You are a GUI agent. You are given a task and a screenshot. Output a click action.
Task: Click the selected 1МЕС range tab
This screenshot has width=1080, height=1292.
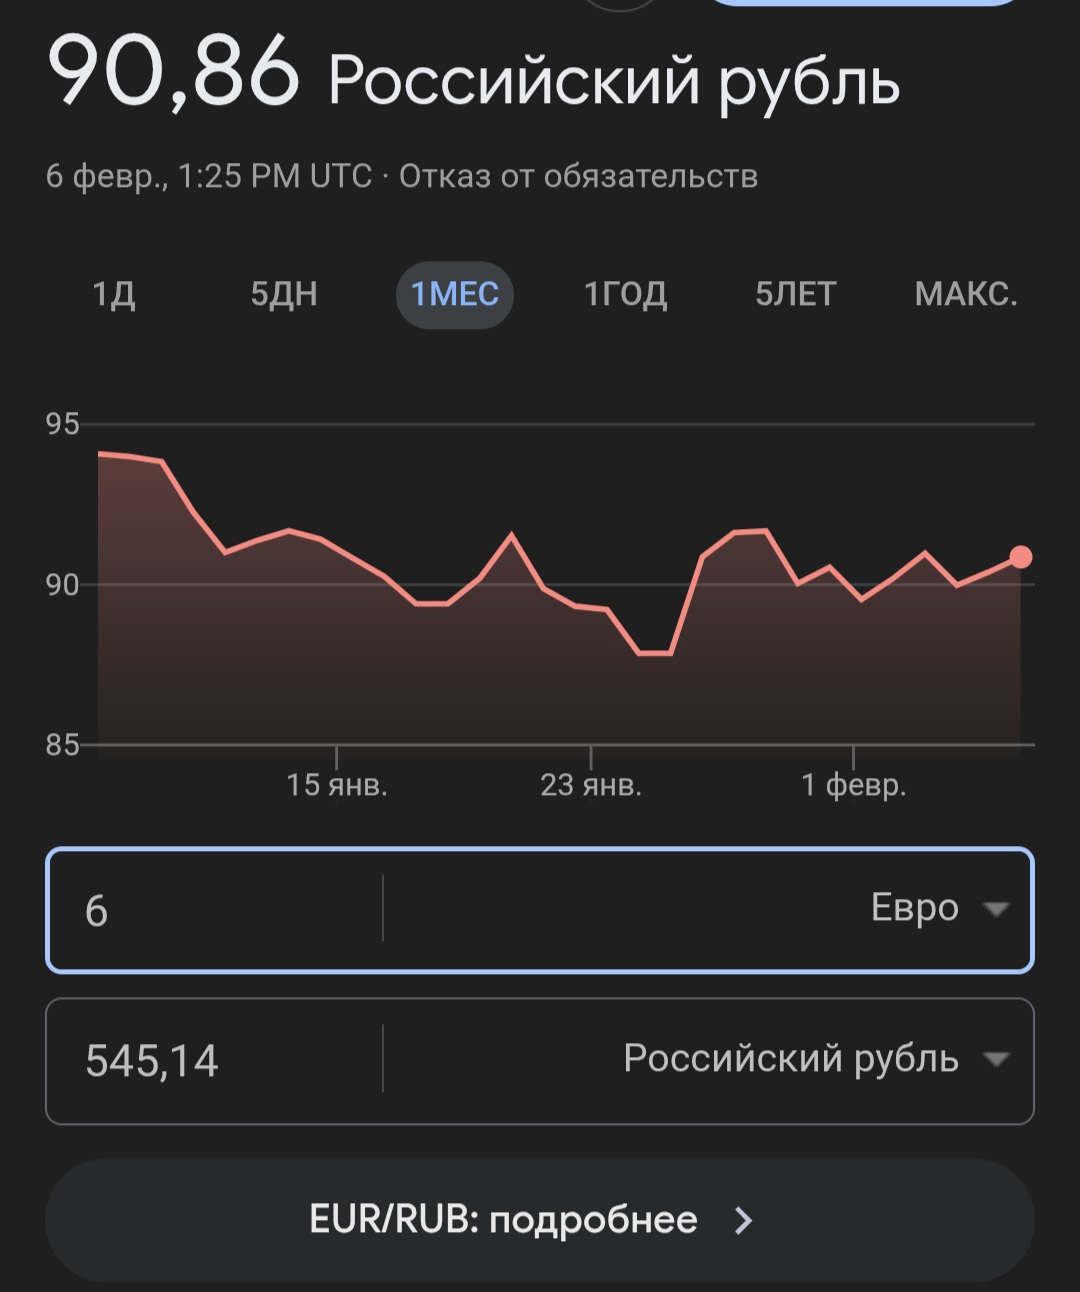coord(455,295)
